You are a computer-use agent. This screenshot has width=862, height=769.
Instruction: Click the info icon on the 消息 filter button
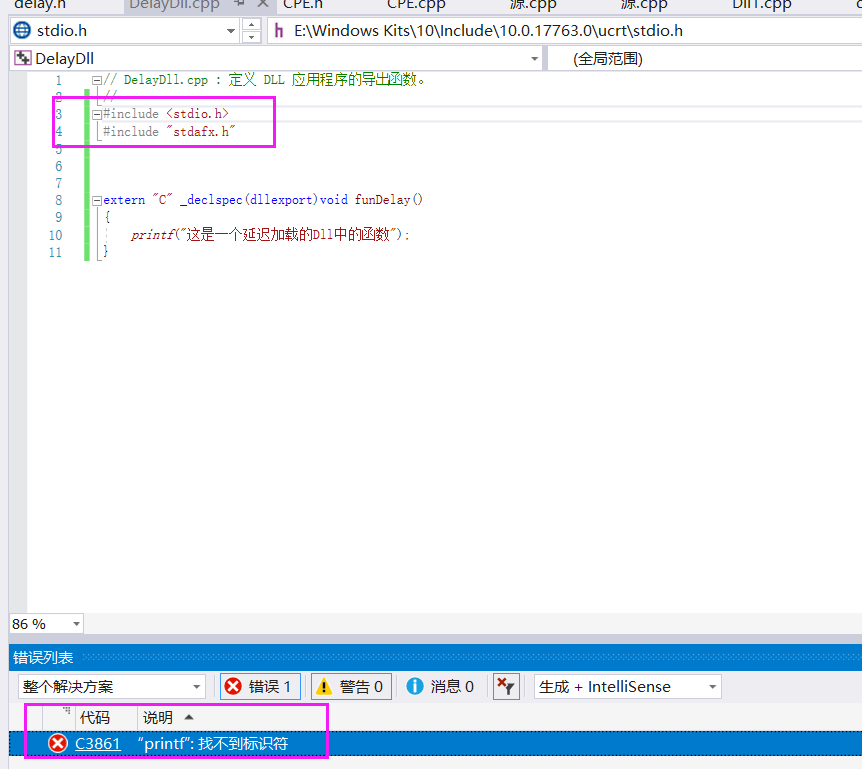pyautogui.click(x=416, y=686)
